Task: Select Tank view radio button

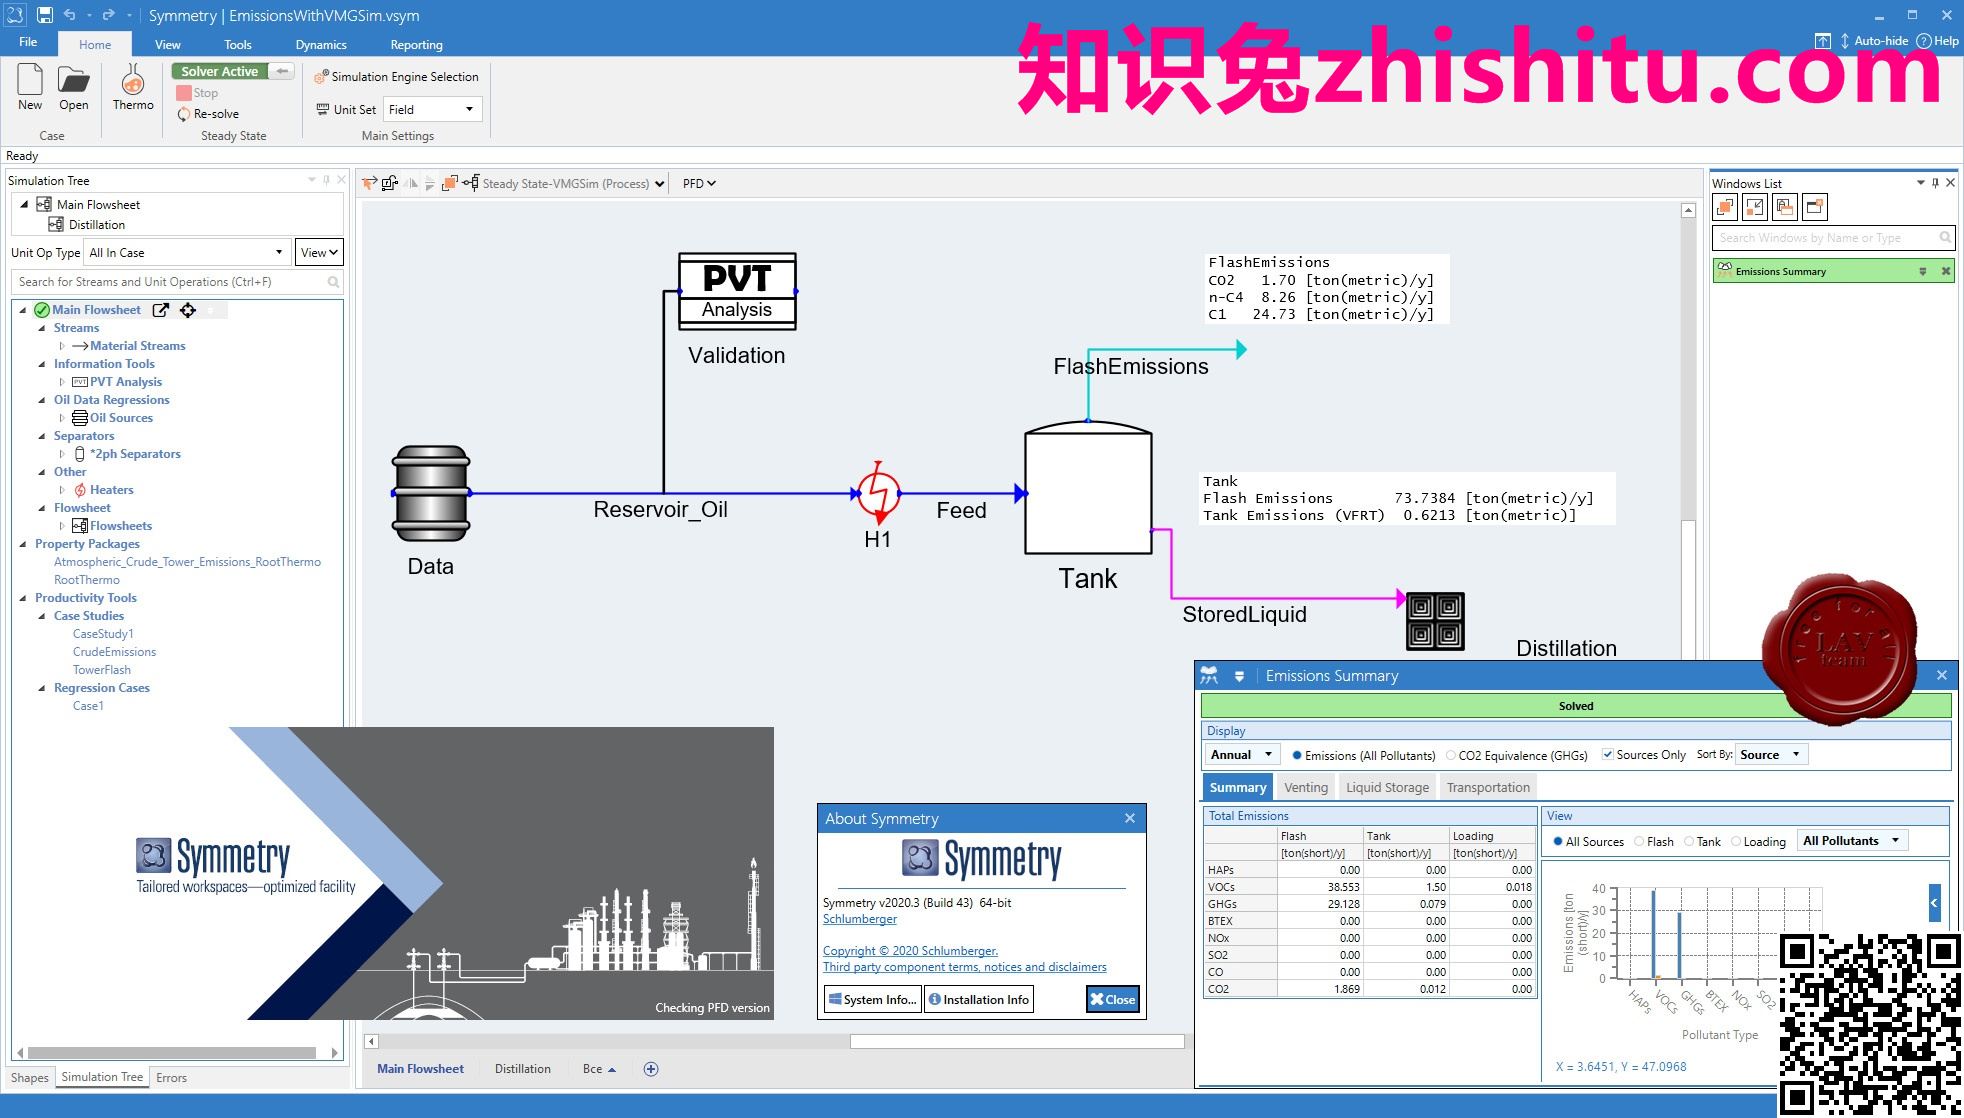Action: click(1689, 842)
